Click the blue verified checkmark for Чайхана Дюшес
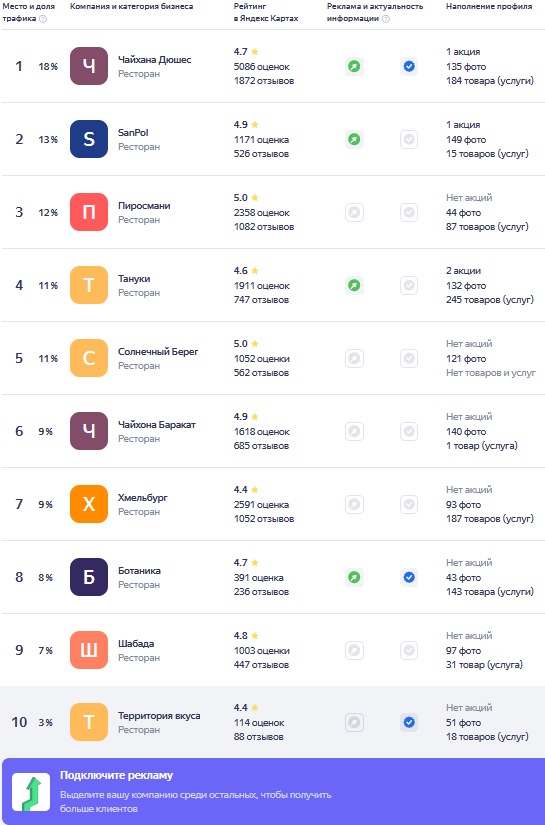This screenshot has height=825, width=545. 409,66
